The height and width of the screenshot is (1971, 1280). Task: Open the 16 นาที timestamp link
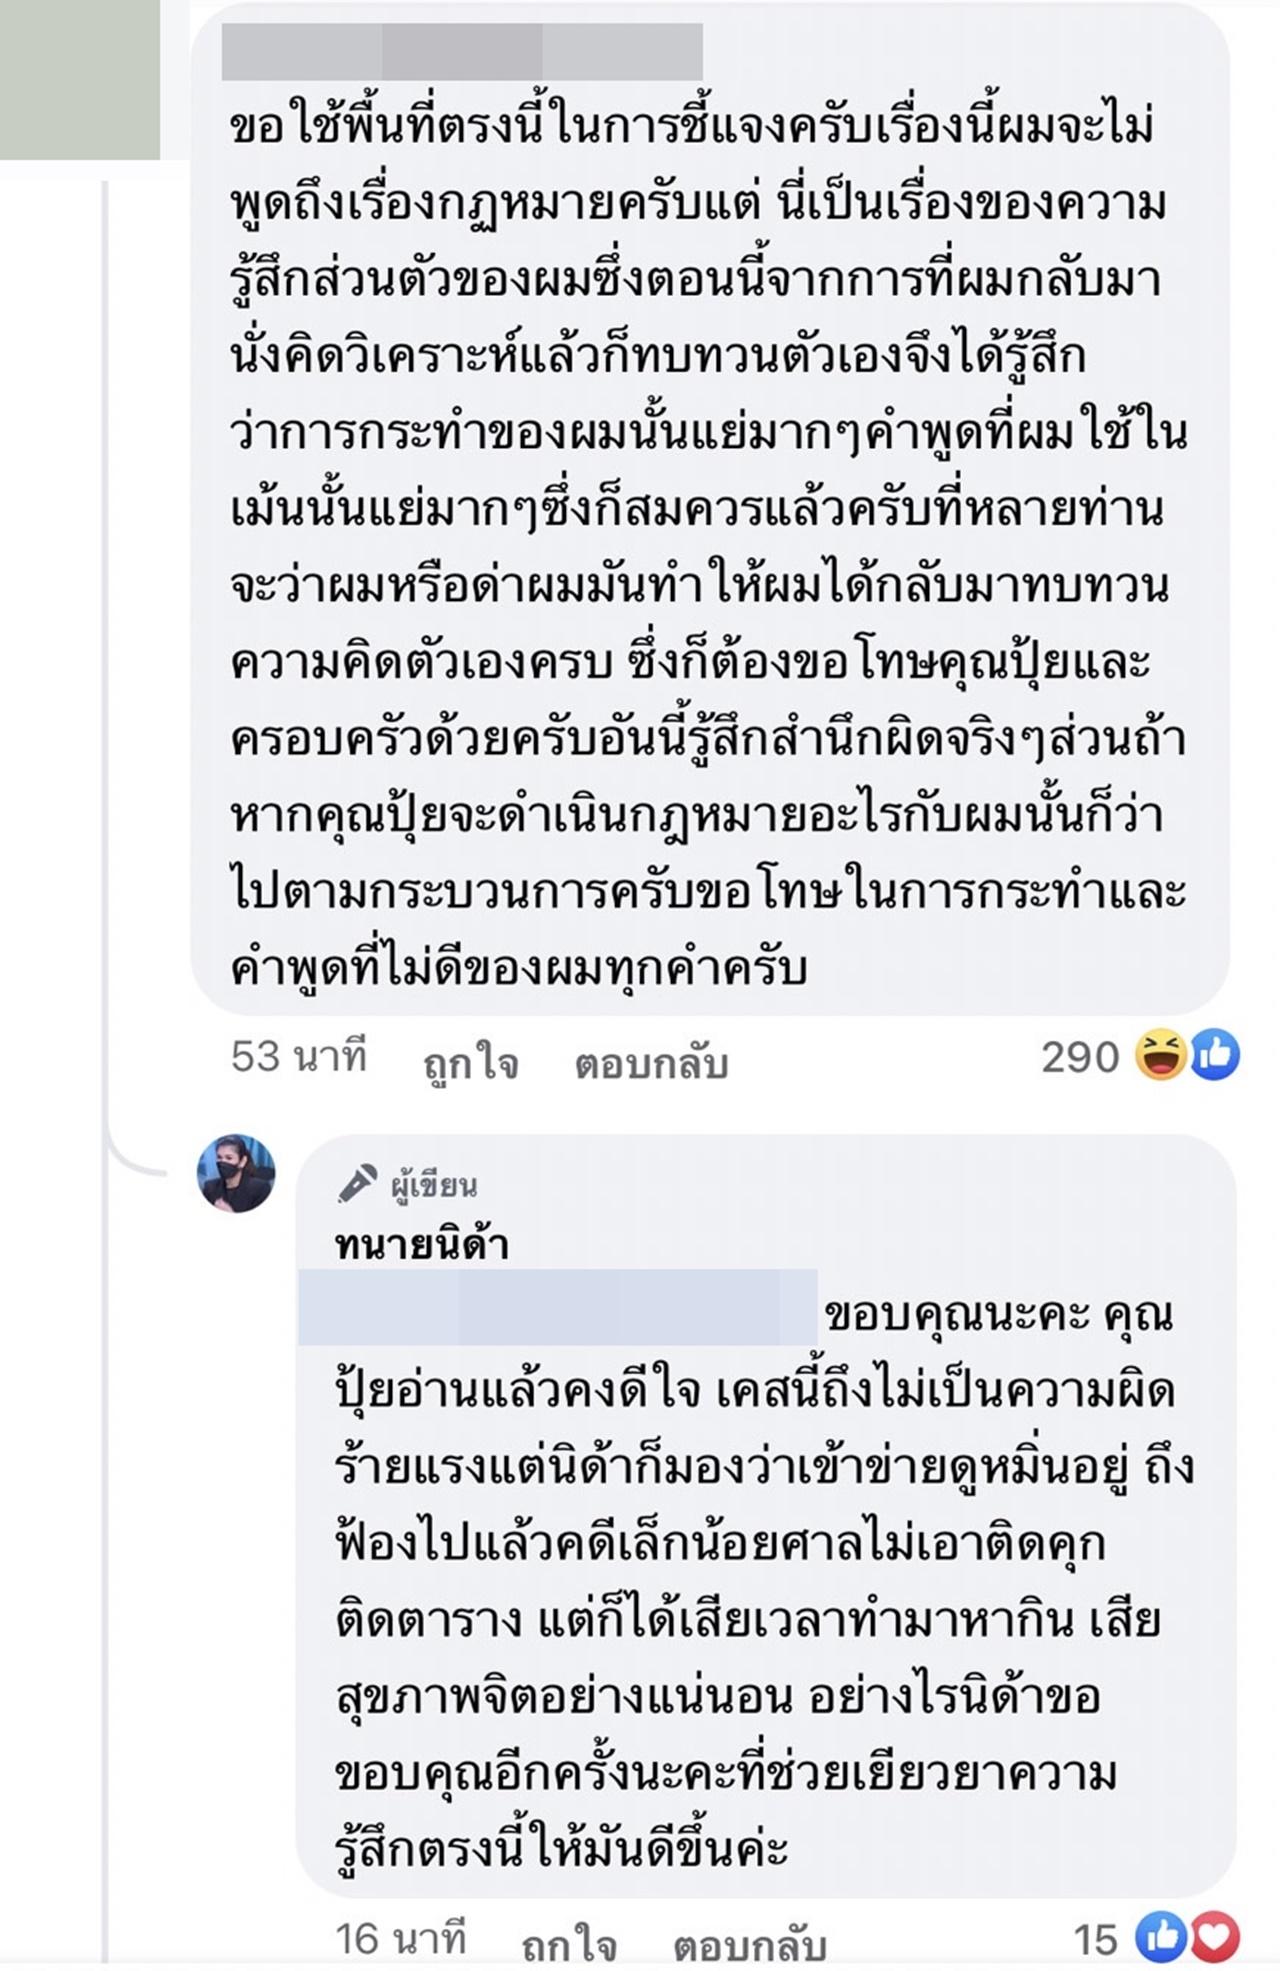tap(401, 1940)
